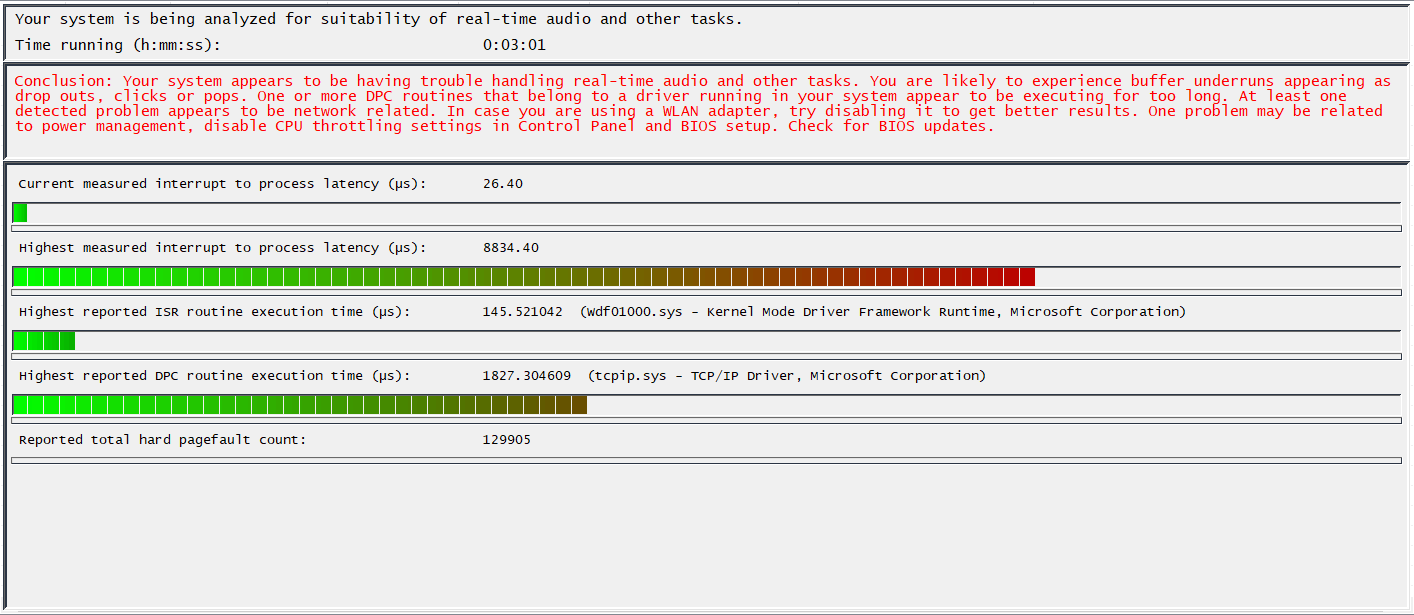This screenshot has width=1414, height=615.
Task: Click the DPC execution time value 1827.304609
Action: [526, 376]
